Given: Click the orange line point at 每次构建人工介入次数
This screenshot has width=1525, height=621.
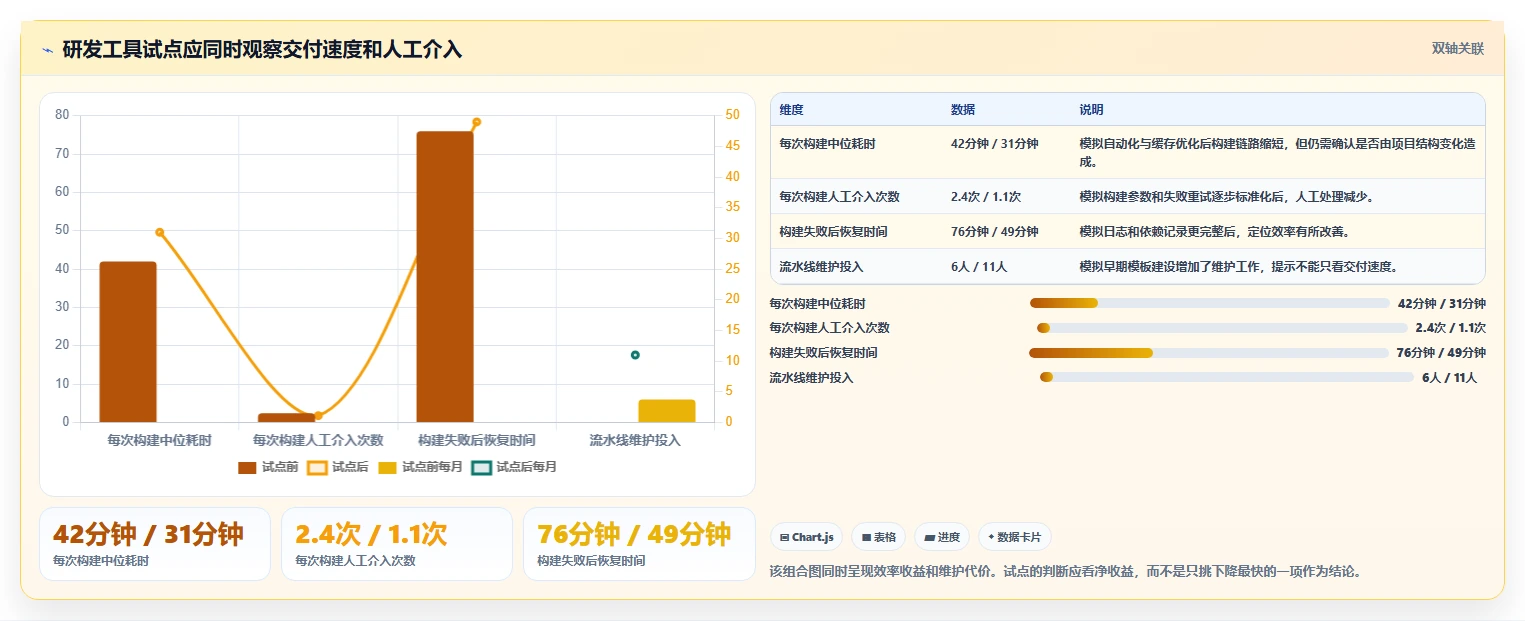Looking at the screenshot, I should point(318,416).
